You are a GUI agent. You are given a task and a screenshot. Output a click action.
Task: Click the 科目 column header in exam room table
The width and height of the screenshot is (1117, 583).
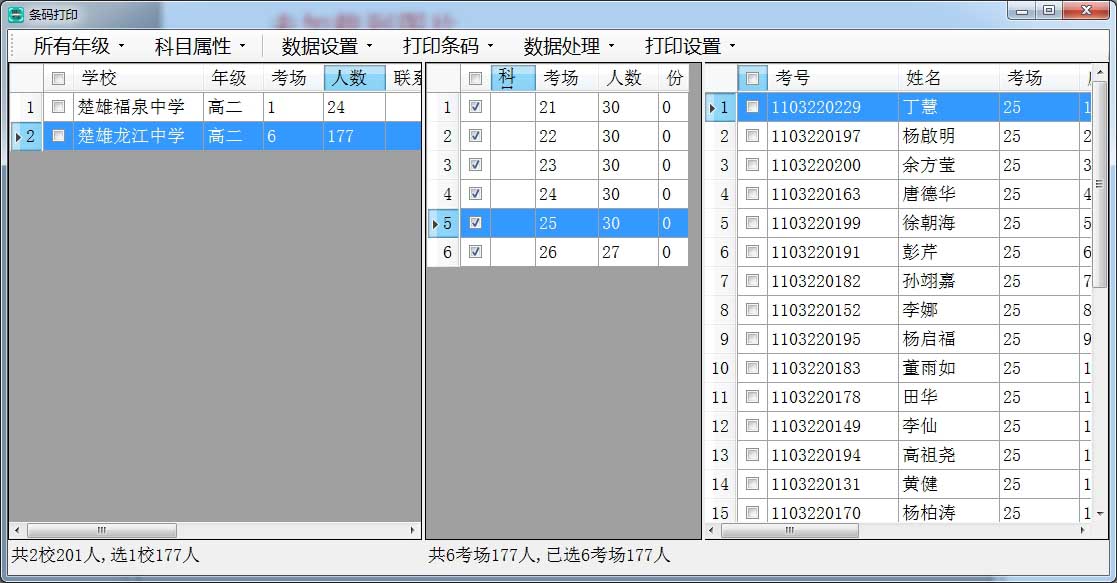pos(513,78)
